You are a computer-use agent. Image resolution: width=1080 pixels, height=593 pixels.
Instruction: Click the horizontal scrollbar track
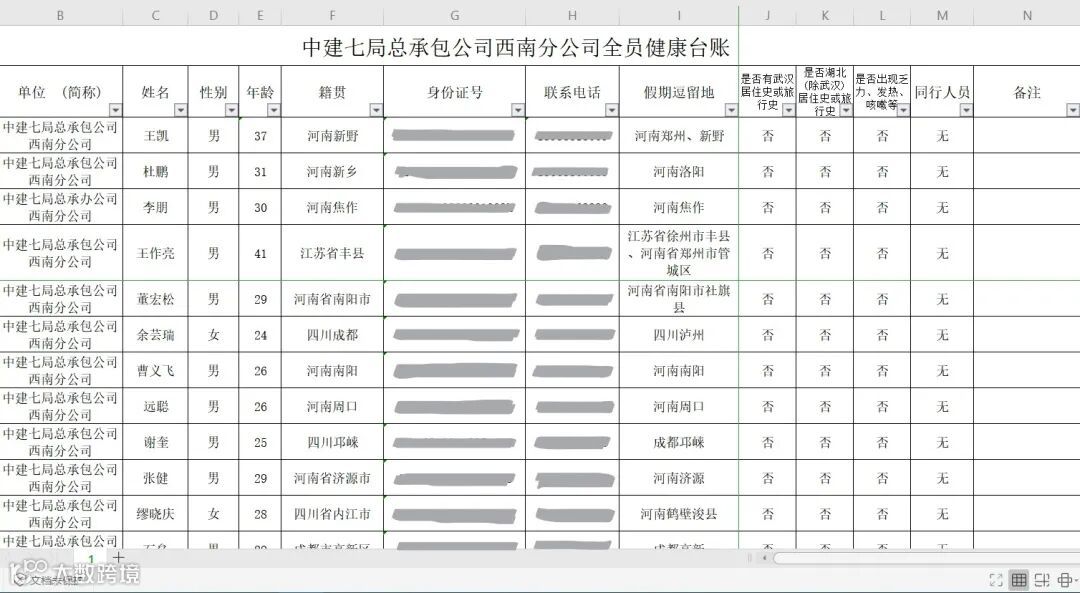926,557
